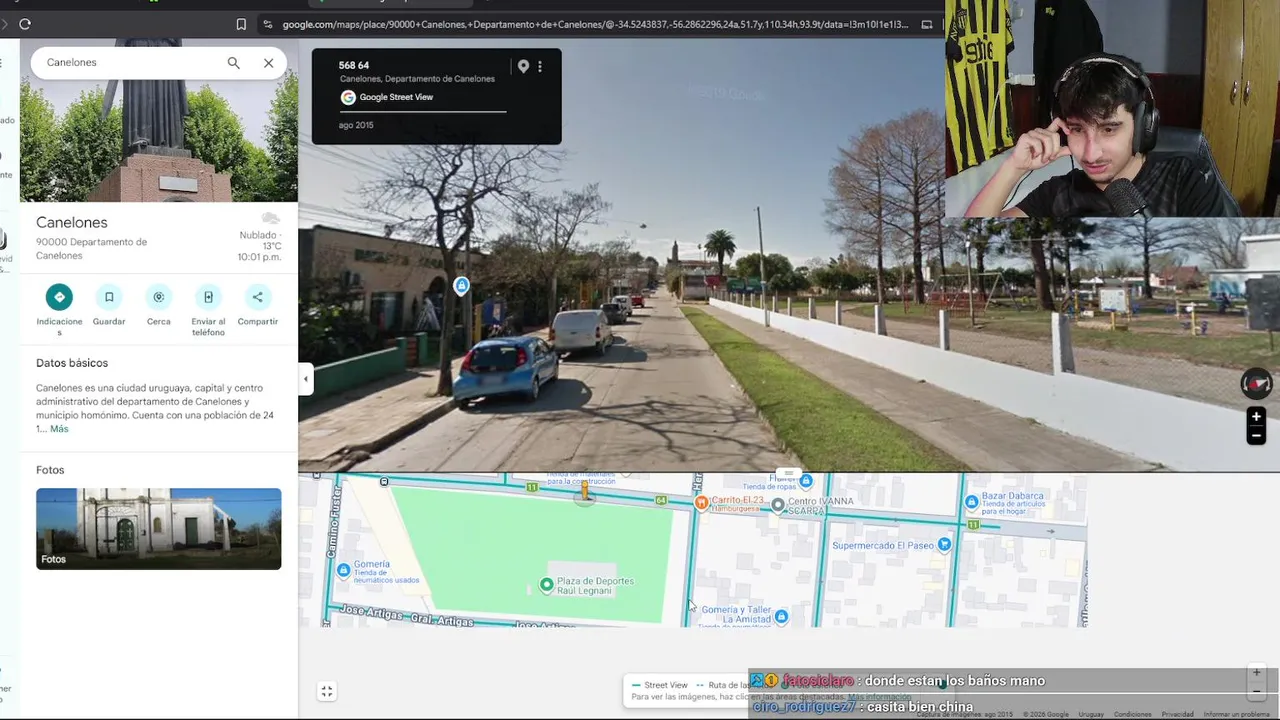Click the Supermercado El Paseo label
The height and width of the screenshot is (720, 1280).
coord(883,546)
